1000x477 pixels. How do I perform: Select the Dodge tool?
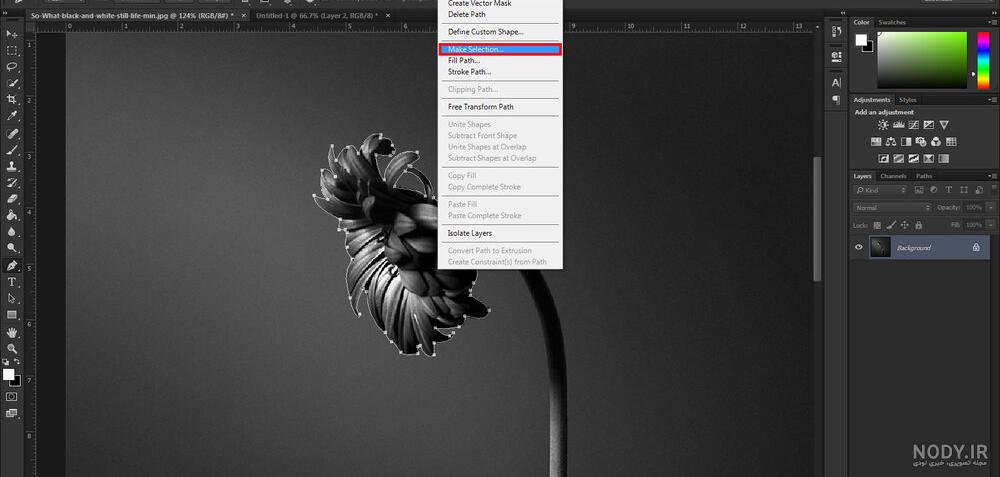tap(11, 248)
